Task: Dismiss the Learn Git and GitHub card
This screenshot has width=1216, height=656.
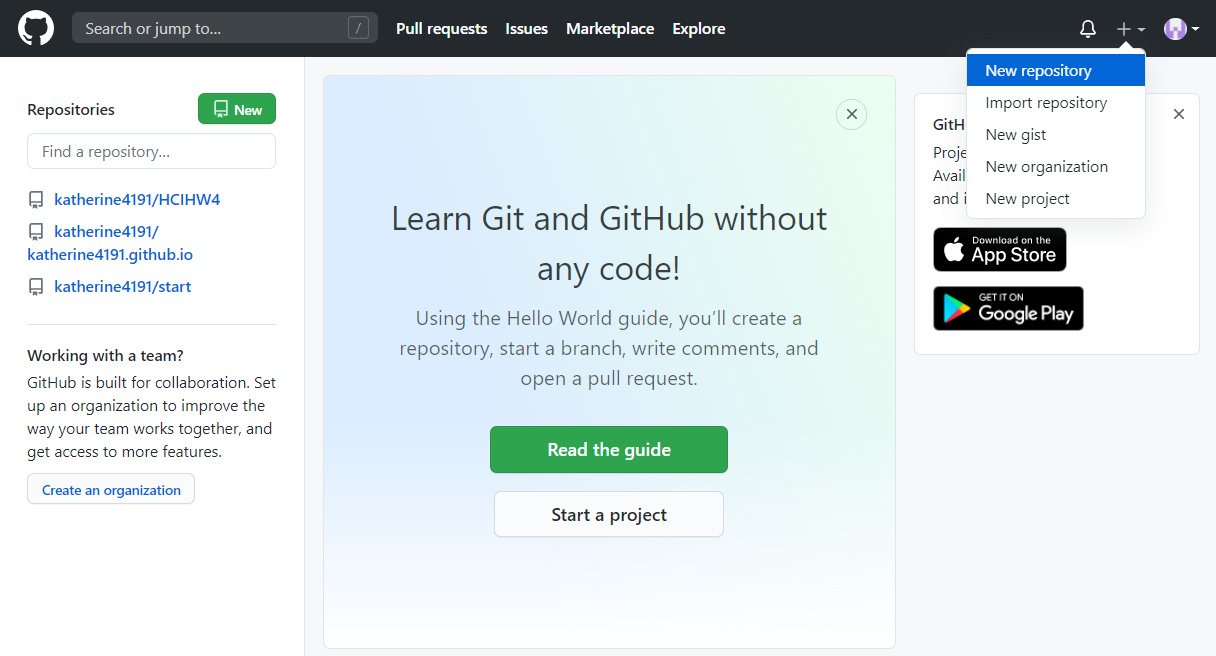Action: [x=851, y=114]
